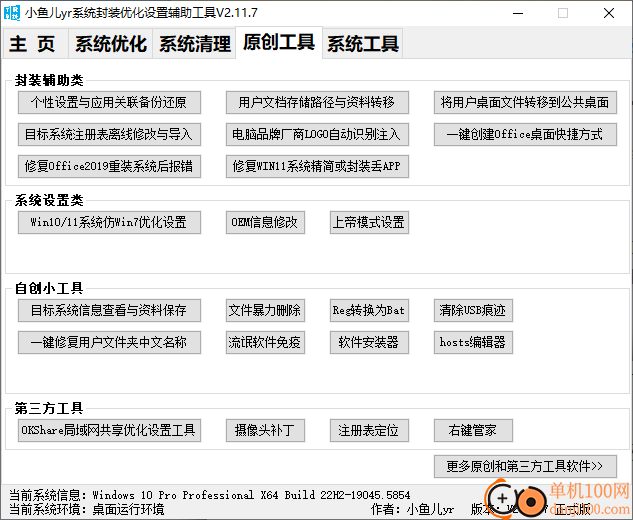This screenshot has height=520, width=633.
Task: Maximize the window
Action: click(x=563, y=13)
